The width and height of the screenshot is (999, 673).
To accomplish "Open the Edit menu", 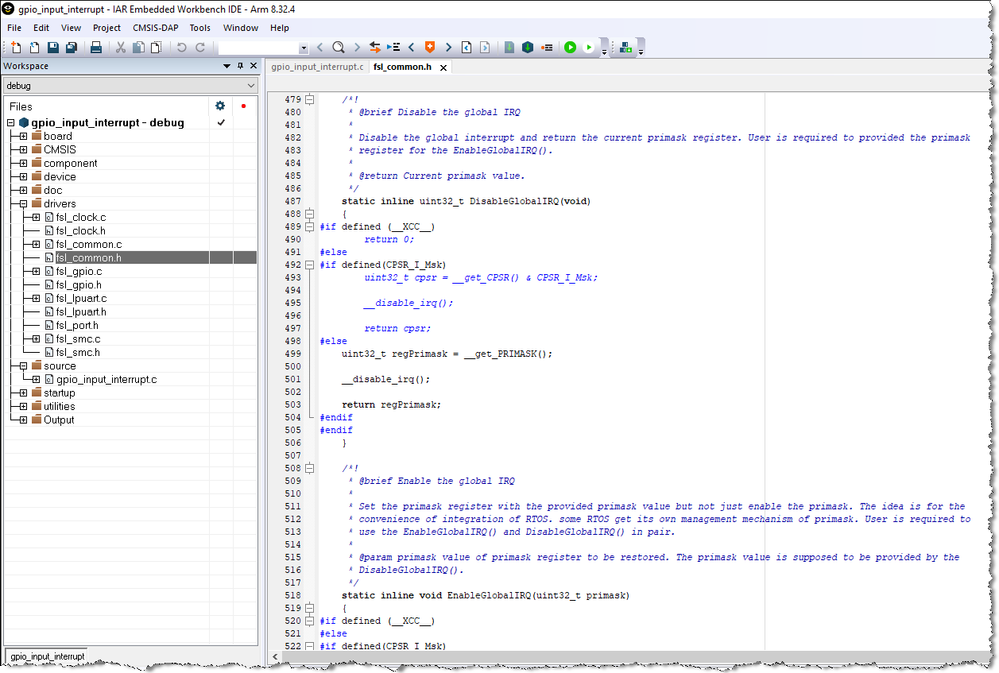I will (x=41, y=28).
